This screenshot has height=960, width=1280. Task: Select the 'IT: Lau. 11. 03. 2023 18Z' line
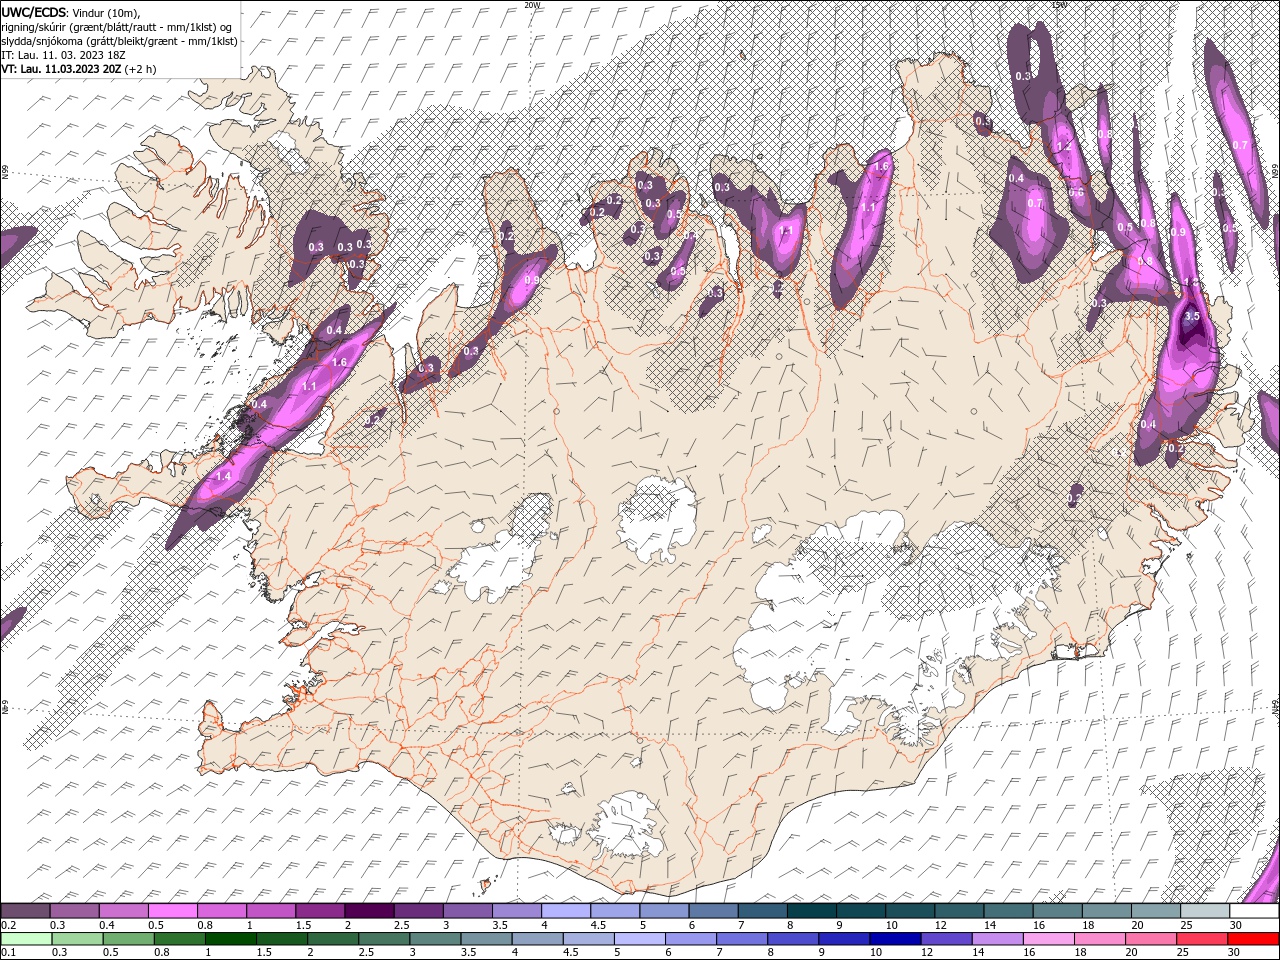click(x=65, y=55)
